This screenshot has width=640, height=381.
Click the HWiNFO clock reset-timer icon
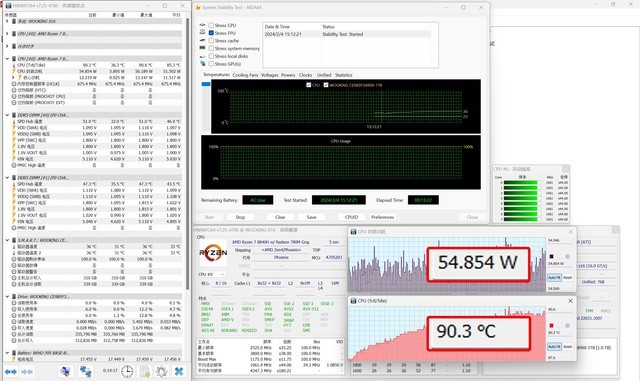point(127,371)
